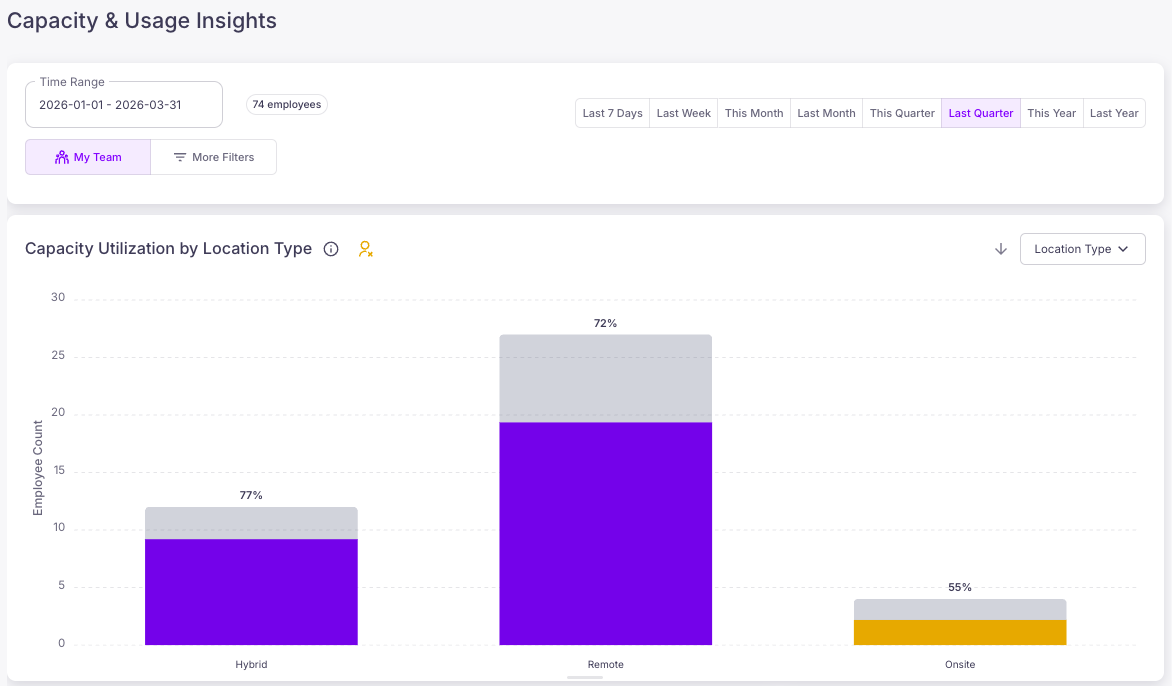Screen dimensions: 1172x686
Task: Switch to This Month range
Action: point(754,113)
